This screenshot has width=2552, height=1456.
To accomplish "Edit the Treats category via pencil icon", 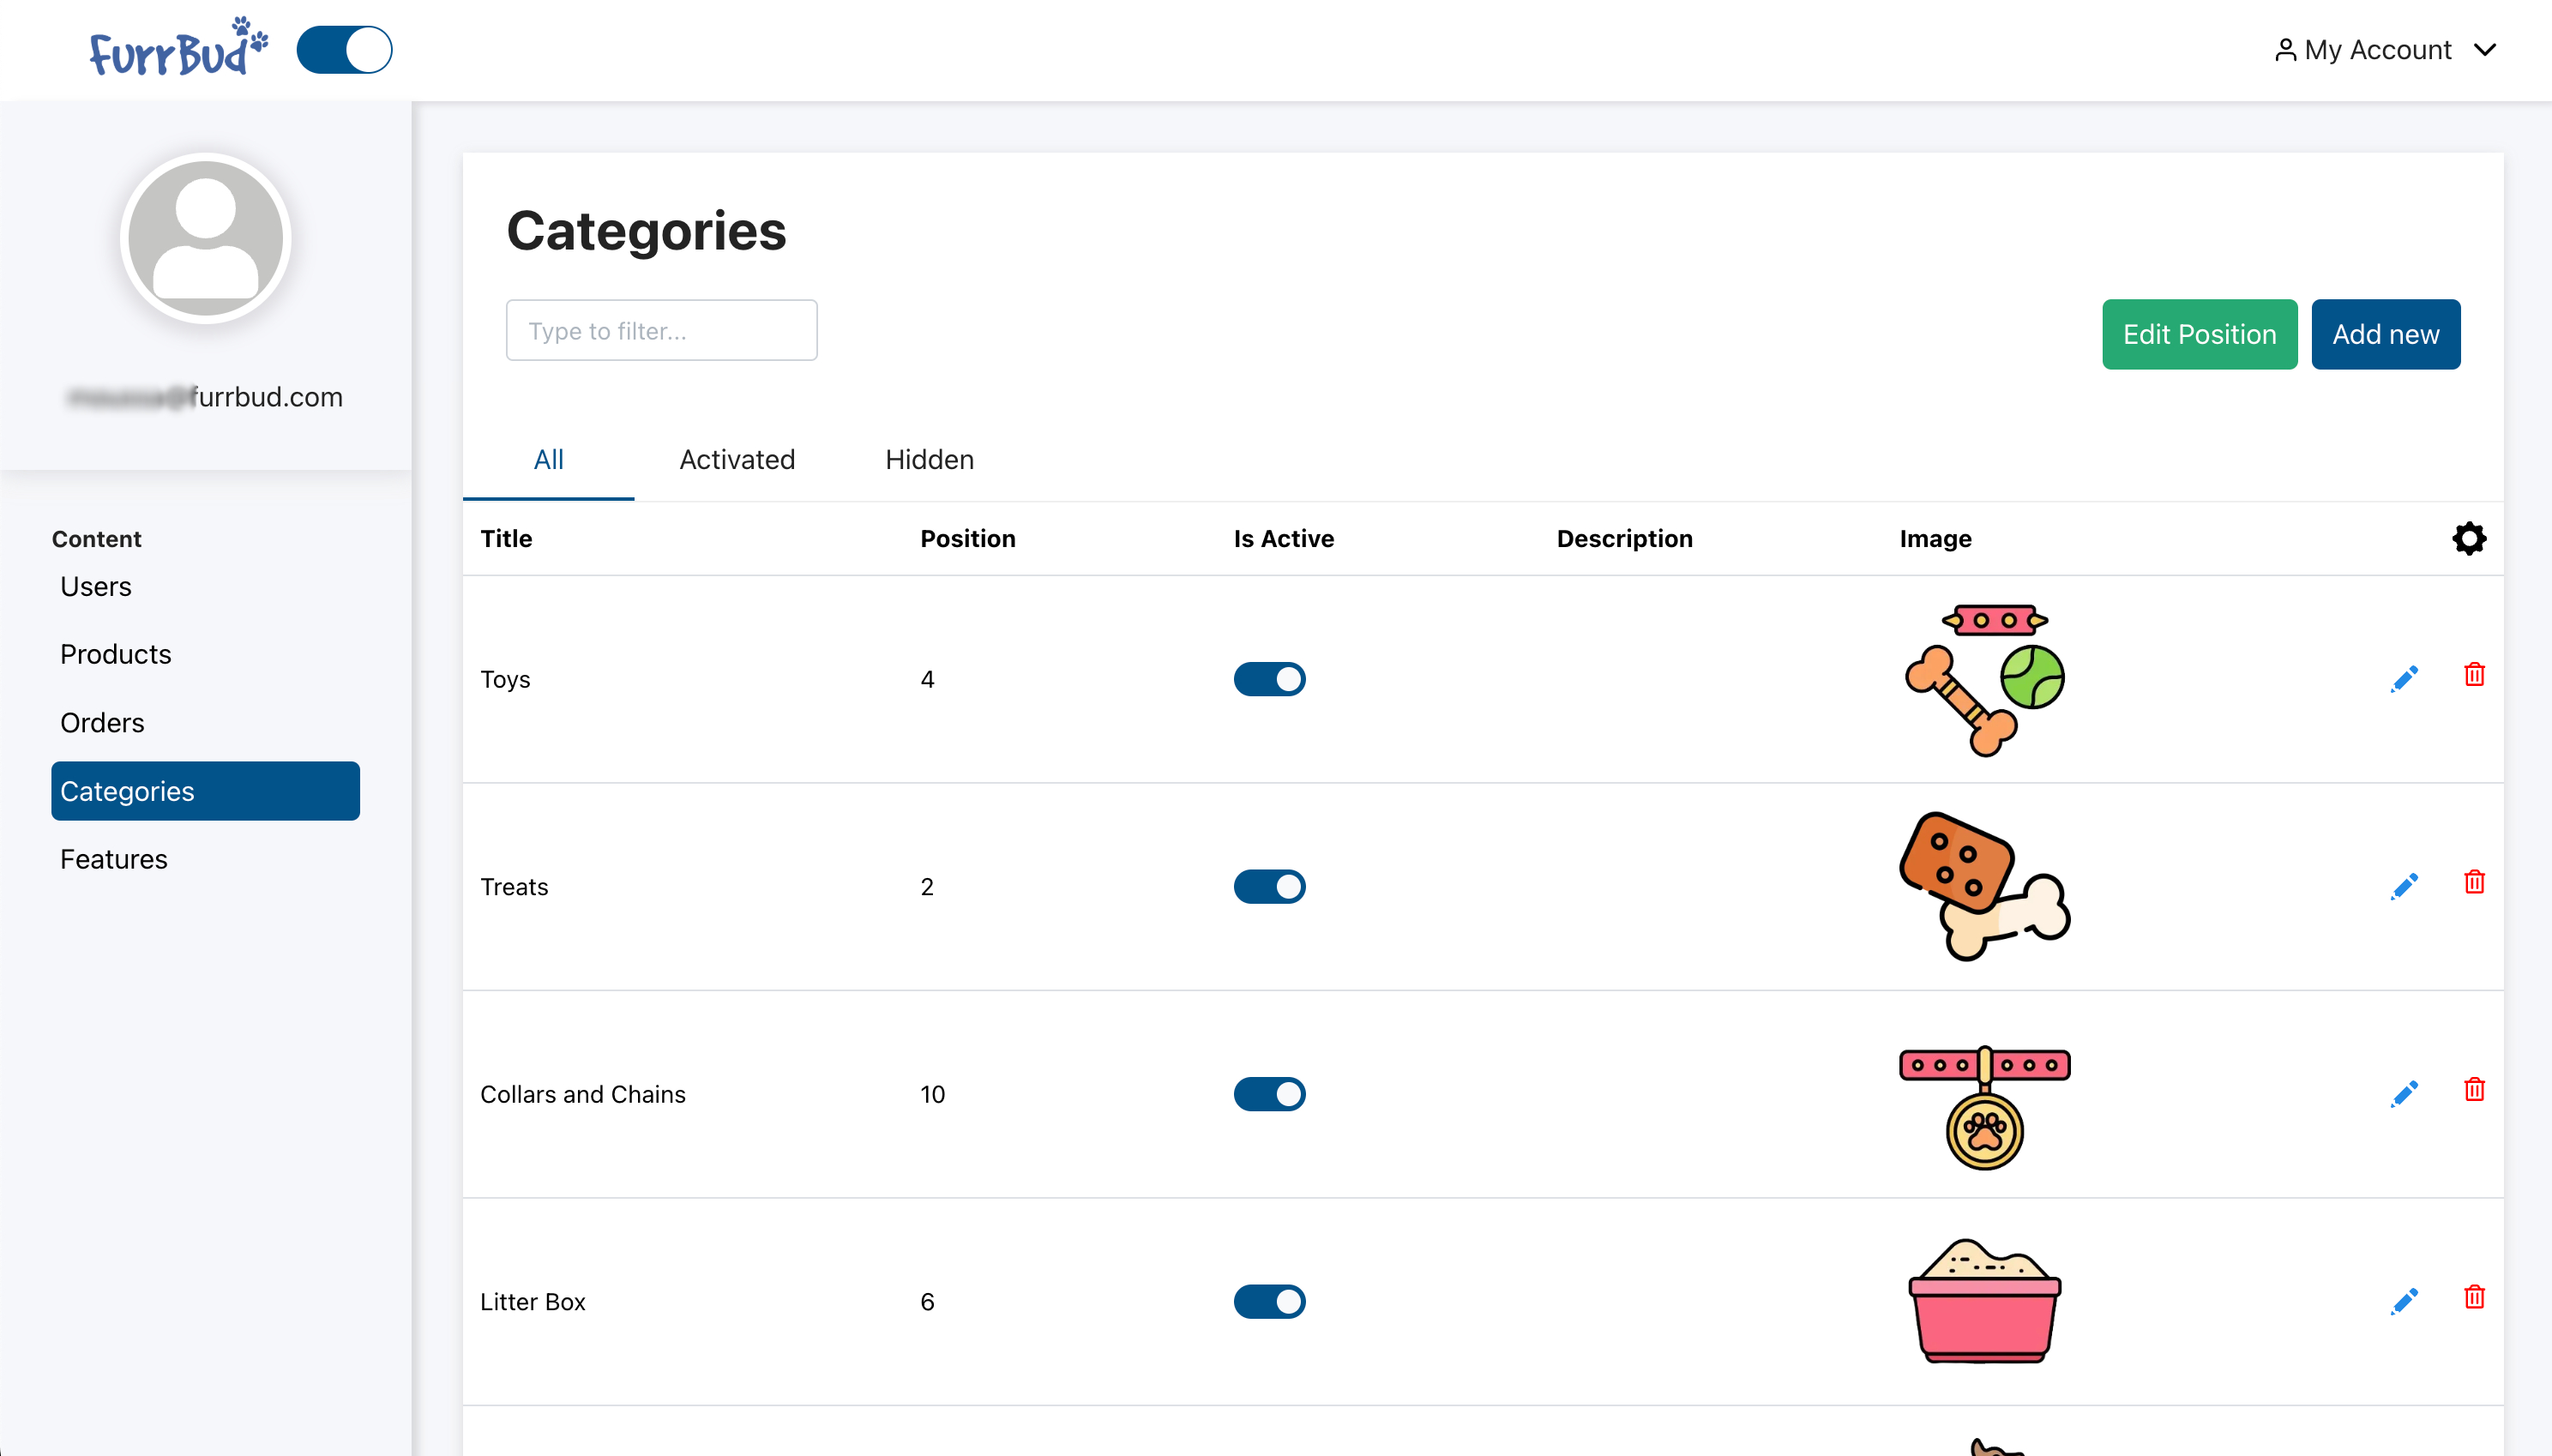I will 2404,886.
